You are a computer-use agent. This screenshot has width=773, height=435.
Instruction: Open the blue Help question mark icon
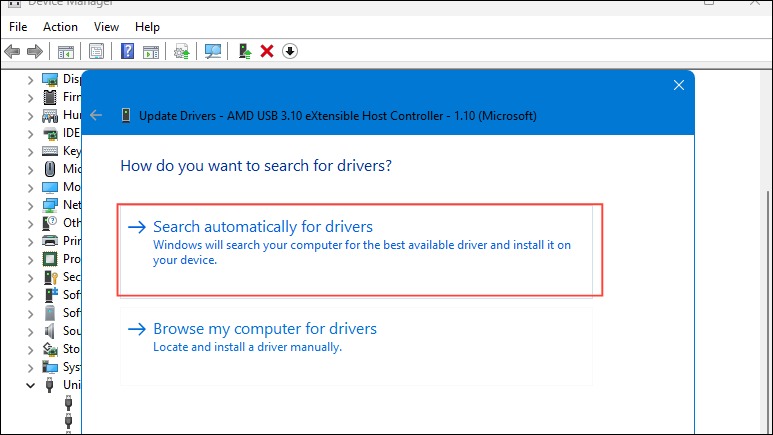coord(127,51)
